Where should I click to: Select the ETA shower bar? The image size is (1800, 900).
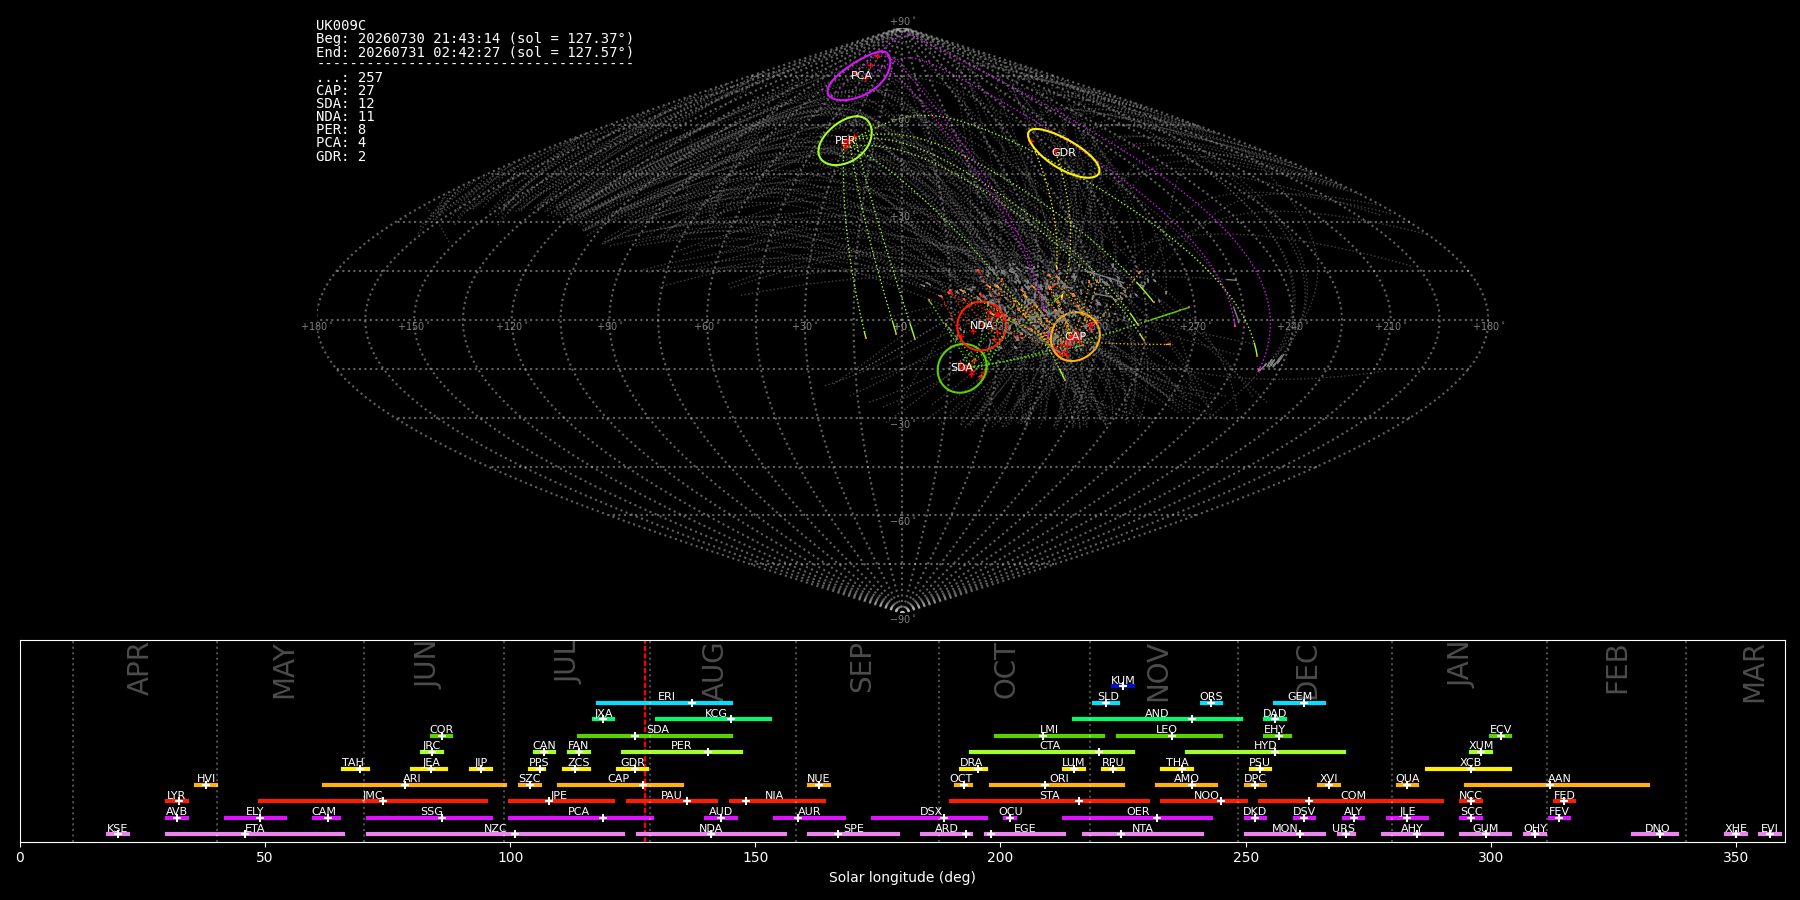(x=255, y=834)
